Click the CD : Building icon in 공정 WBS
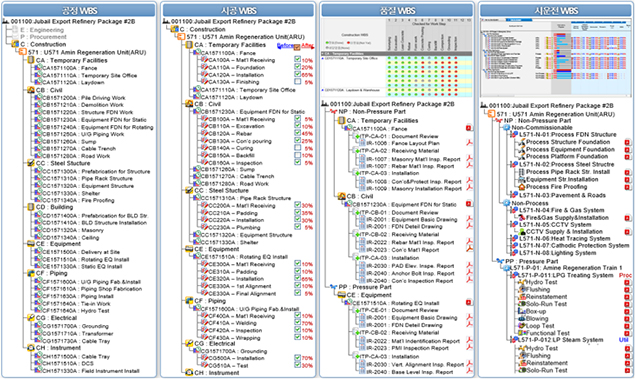The width and height of the screenshot is (635, 379). tap(30, 207)
